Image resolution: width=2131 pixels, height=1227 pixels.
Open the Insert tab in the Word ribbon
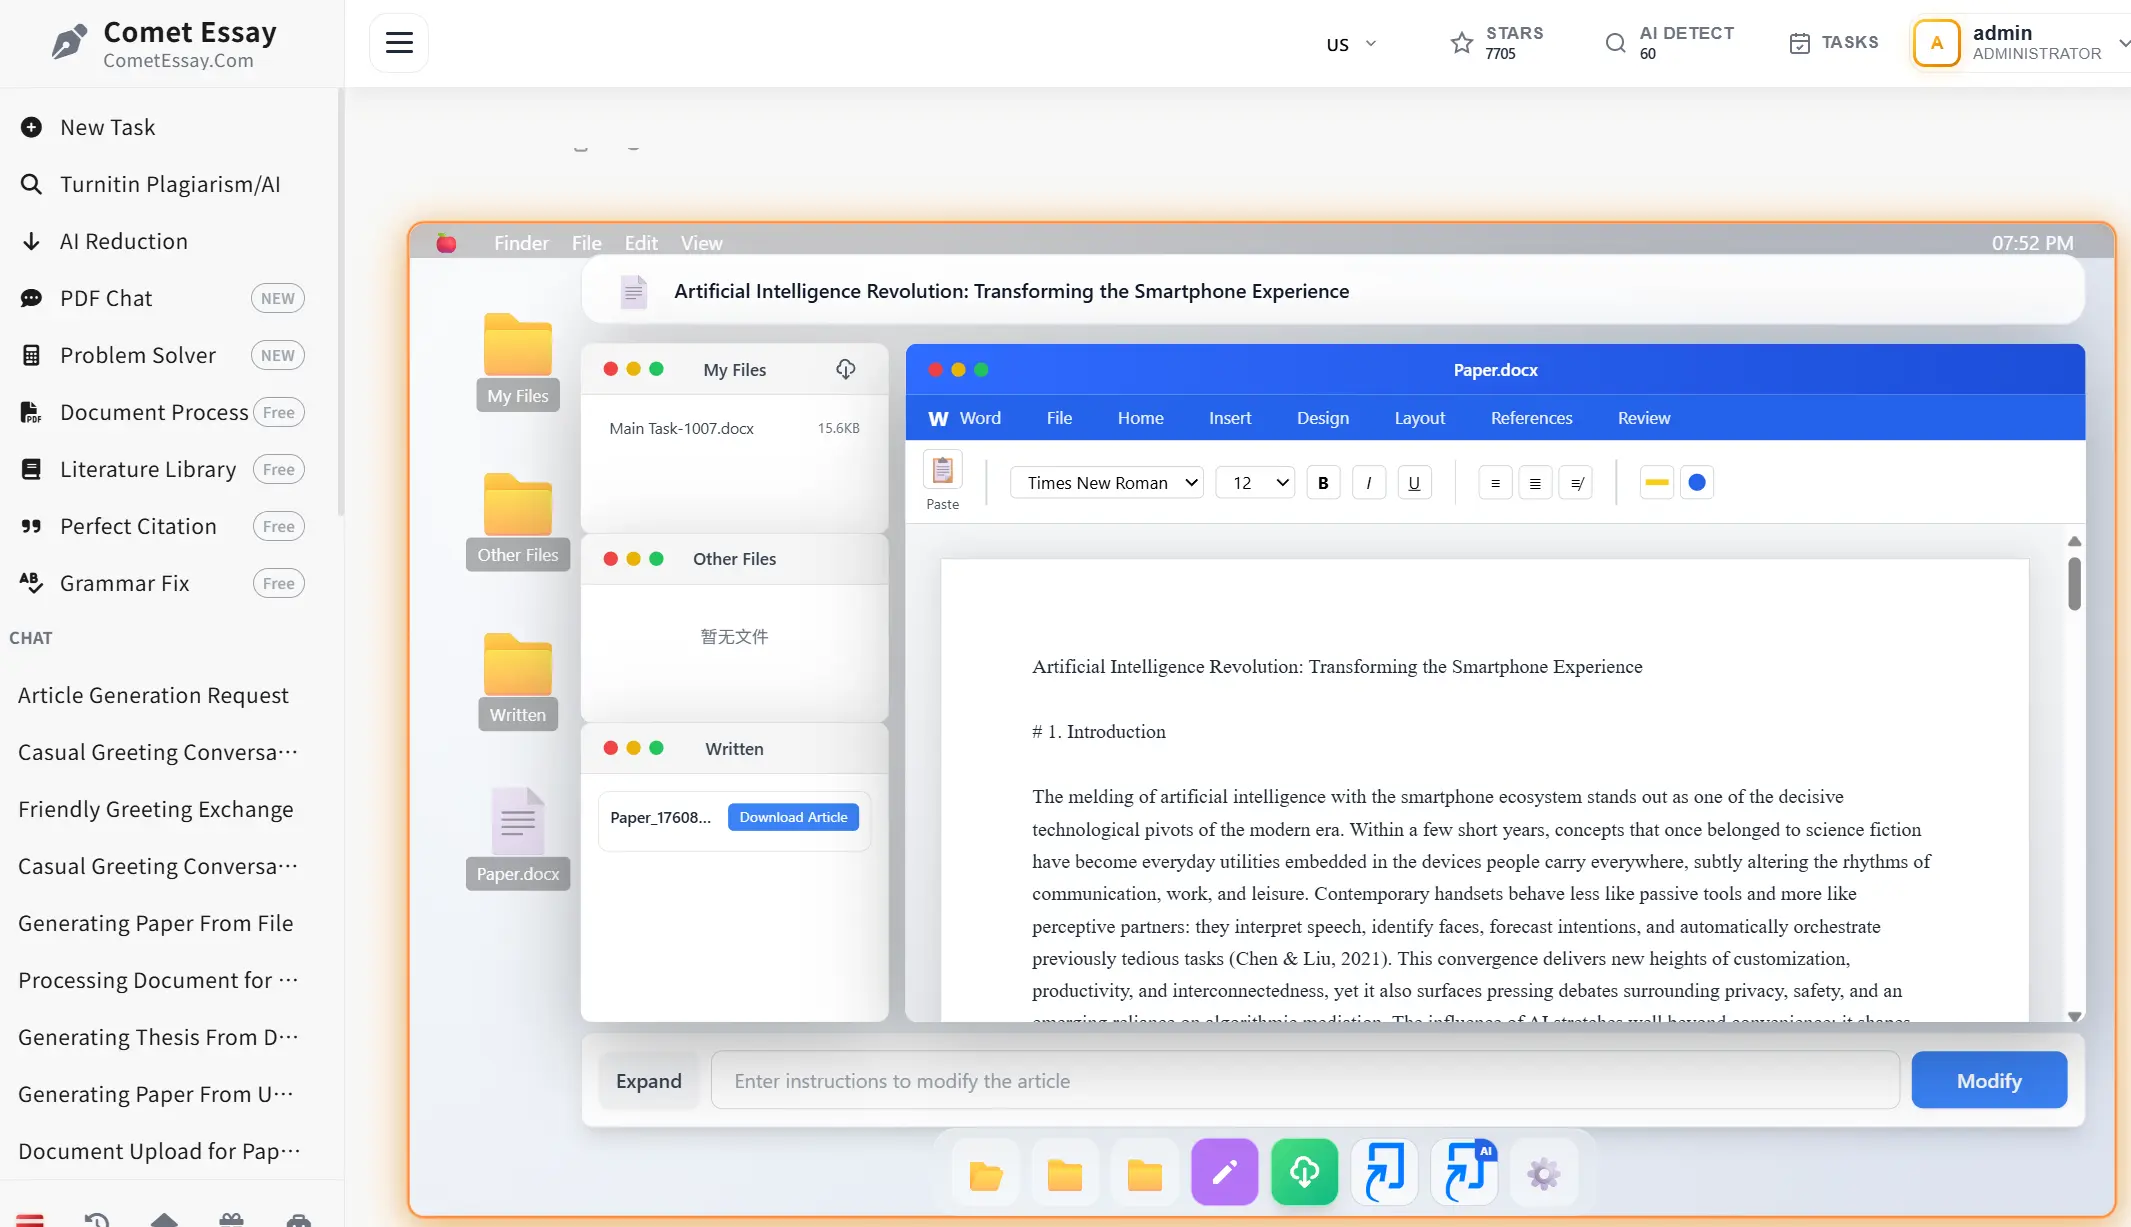point(1230,418)
